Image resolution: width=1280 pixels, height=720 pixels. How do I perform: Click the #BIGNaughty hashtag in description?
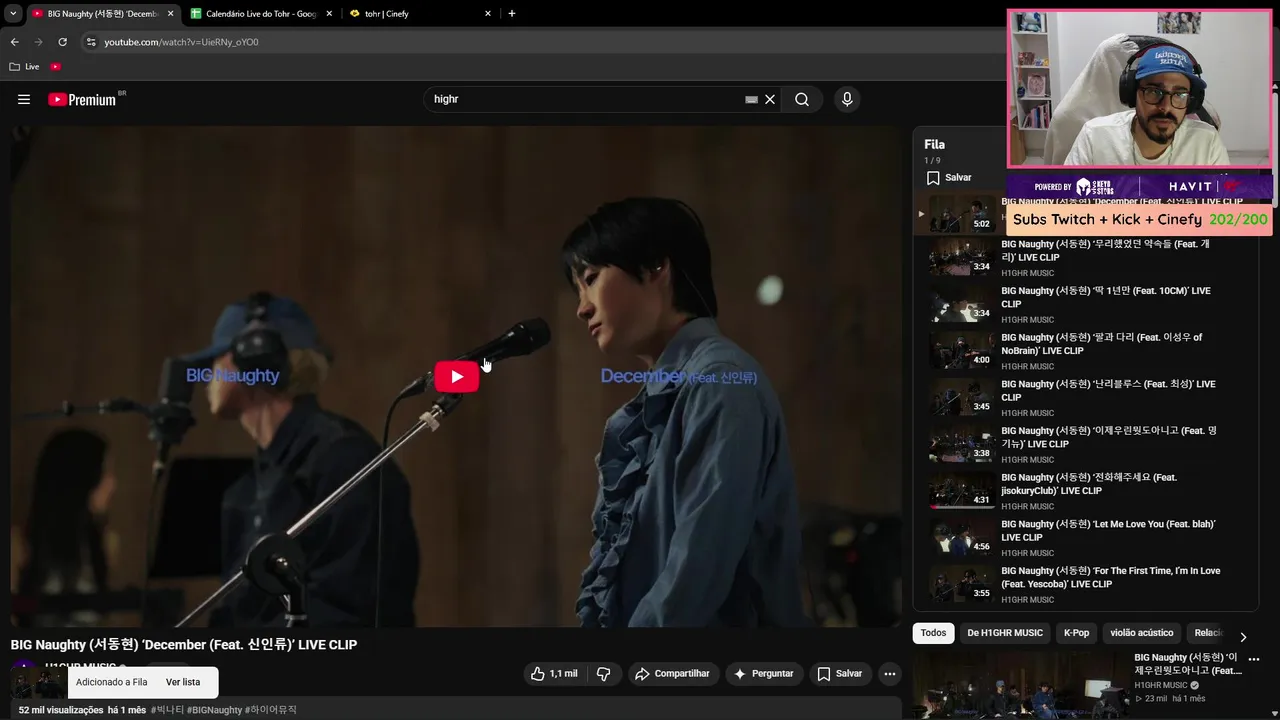(x=214, y=710)
